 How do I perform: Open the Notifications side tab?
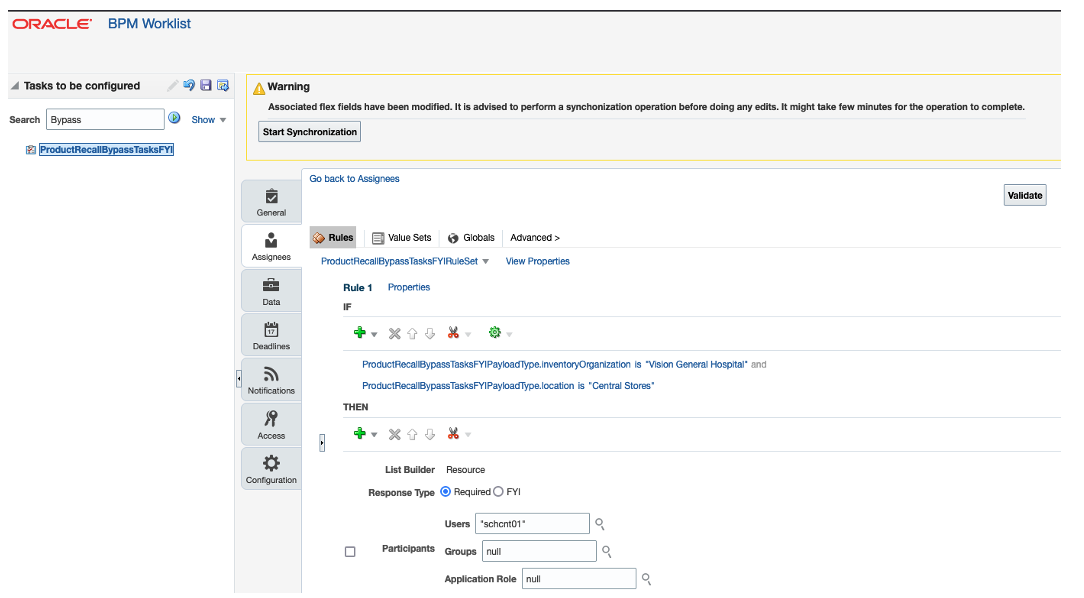click(271, 380)
